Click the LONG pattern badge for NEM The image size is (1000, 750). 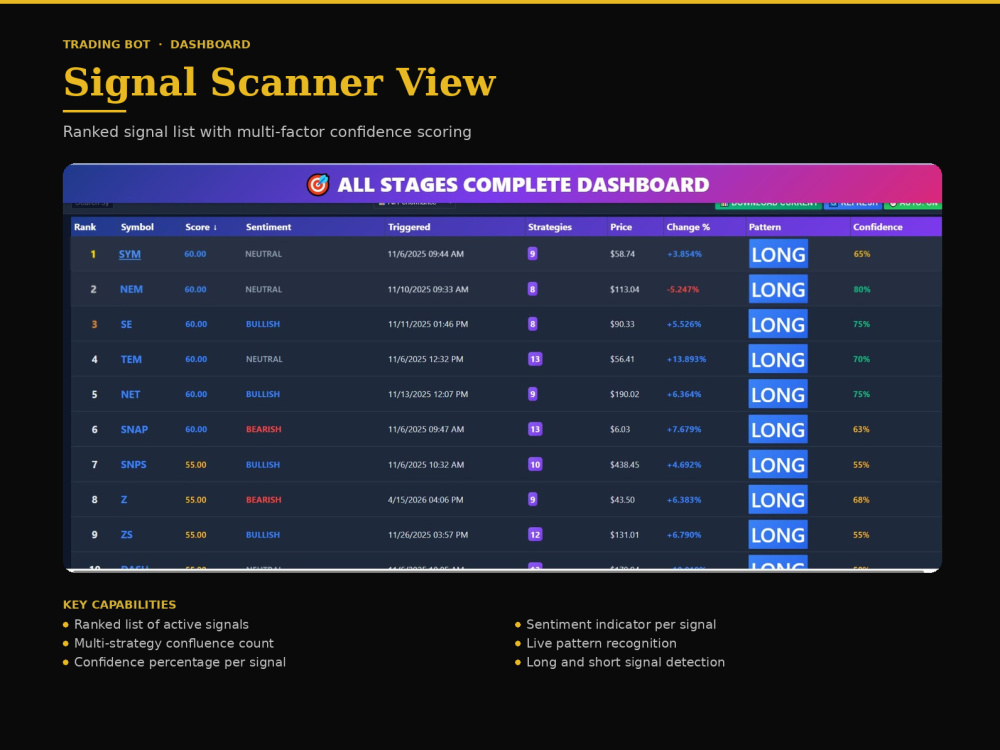pyautogui.click(x=778, y=289)
